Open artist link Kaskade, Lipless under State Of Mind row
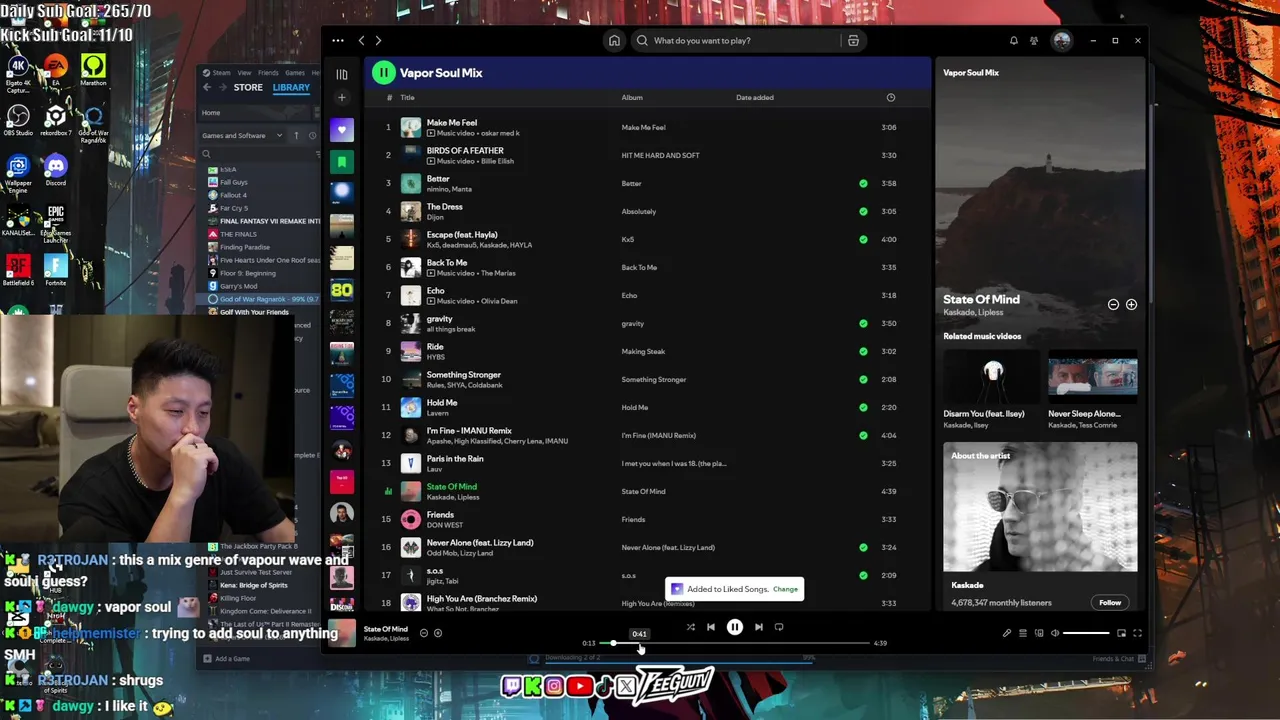The image size is (1280, 720). 453,497
